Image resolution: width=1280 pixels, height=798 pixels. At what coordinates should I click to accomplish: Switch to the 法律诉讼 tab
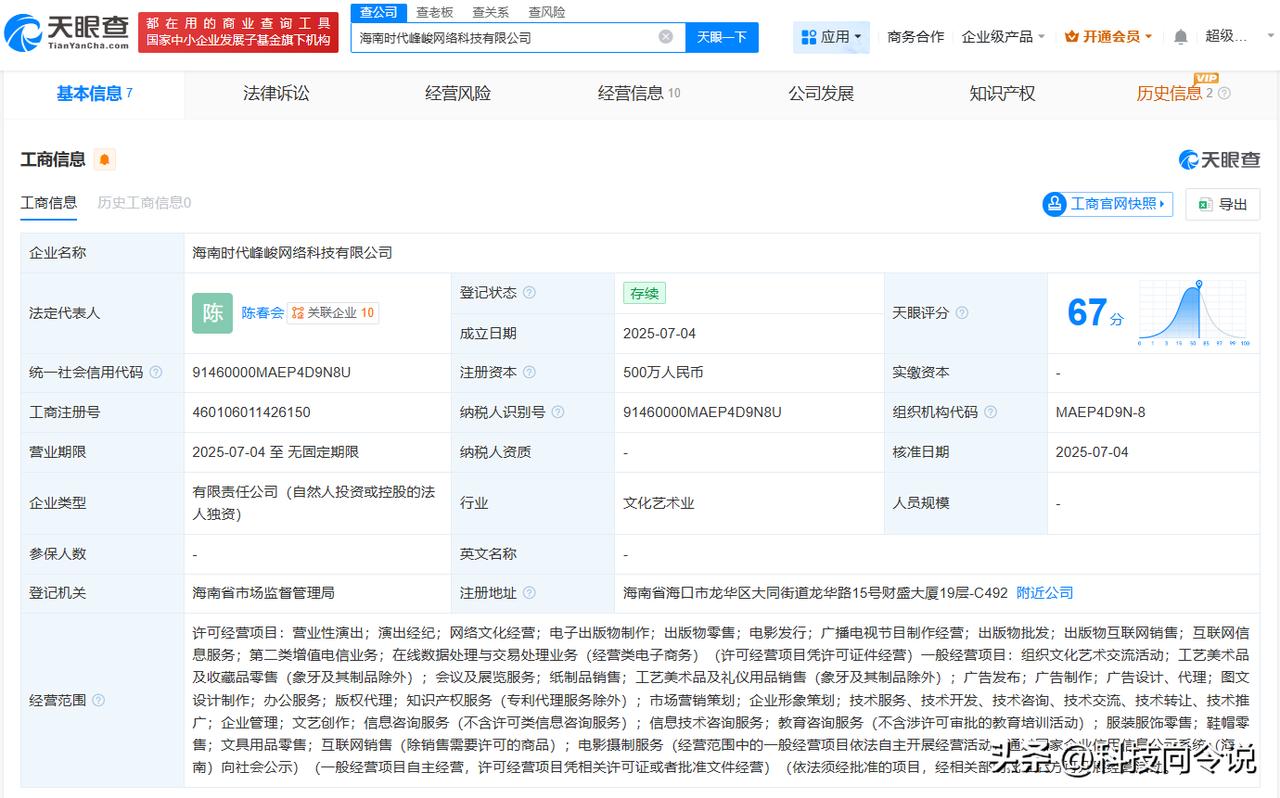click(276, 93)
